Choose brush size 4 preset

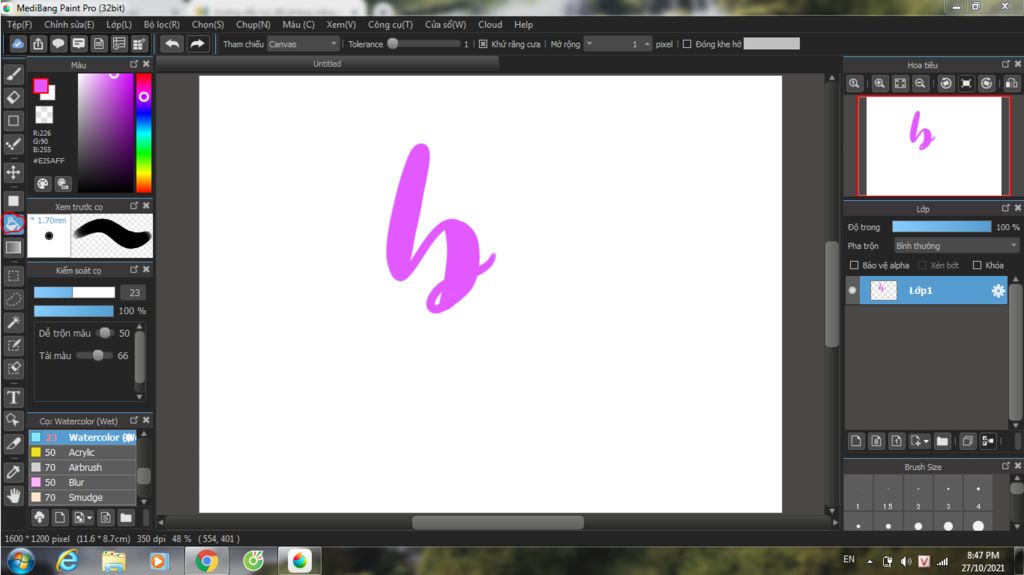(978, 495)
